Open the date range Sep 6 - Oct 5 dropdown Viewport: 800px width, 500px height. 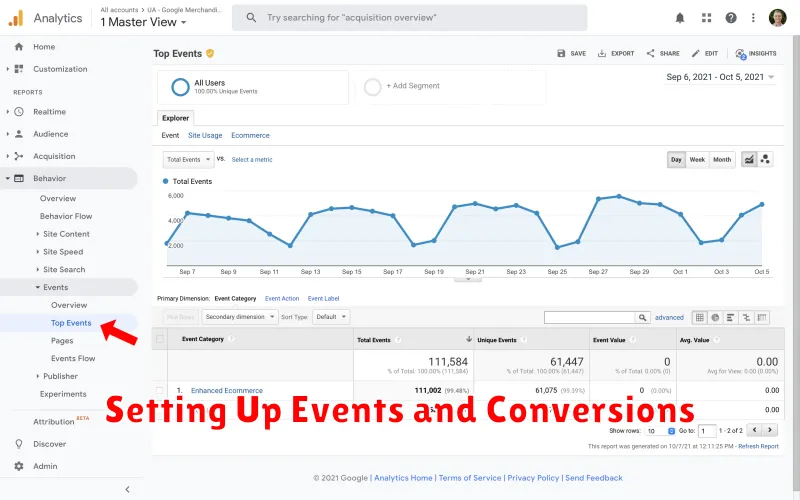720,77
